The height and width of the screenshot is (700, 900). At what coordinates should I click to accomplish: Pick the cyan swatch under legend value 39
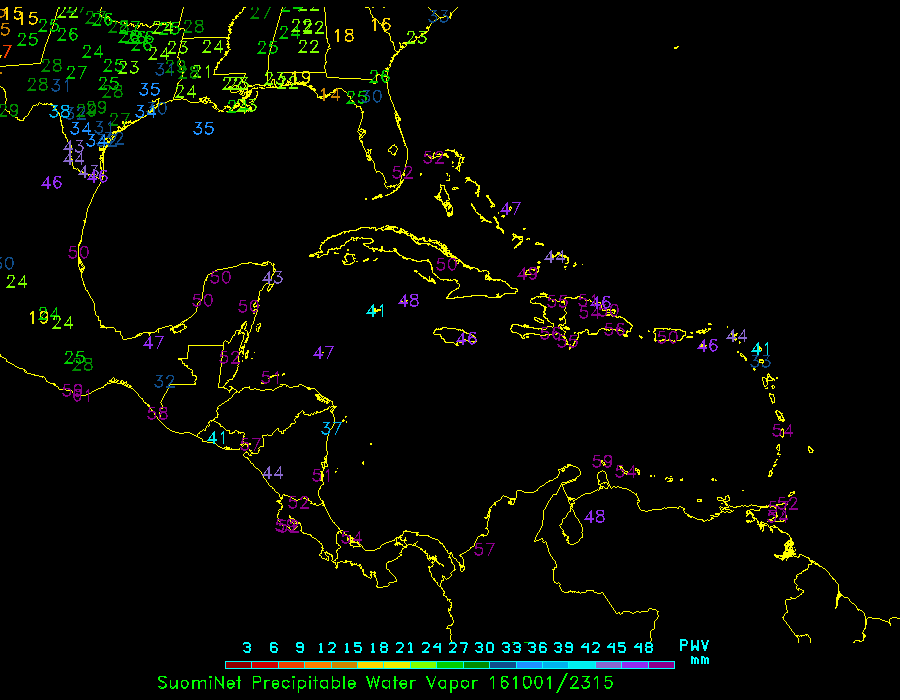coord(555,664)
